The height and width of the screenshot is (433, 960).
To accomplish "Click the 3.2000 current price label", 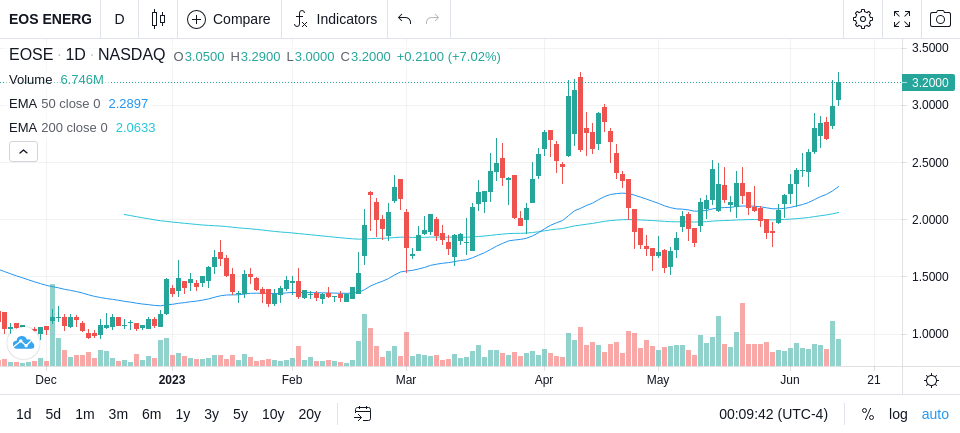I will [928, 83].
